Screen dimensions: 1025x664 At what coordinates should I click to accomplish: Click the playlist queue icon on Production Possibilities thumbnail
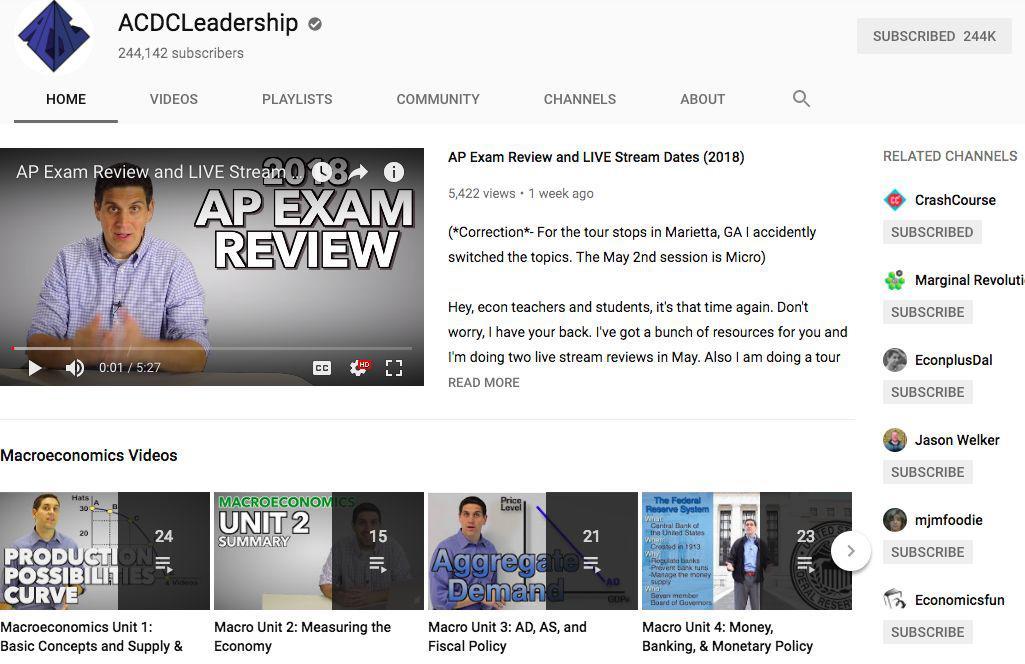(163, 563)
